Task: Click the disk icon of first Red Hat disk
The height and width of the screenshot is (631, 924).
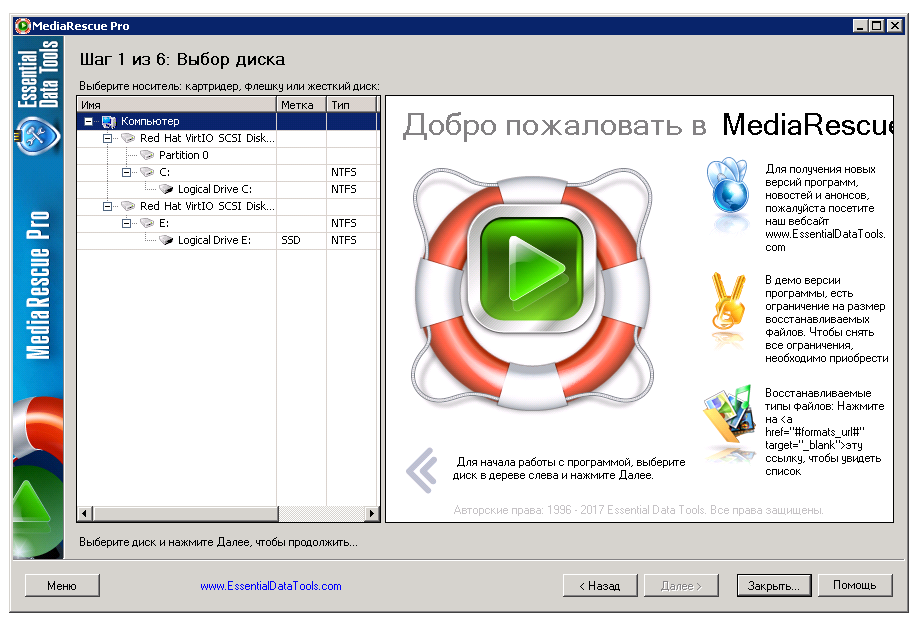Action: pos(128,138)
